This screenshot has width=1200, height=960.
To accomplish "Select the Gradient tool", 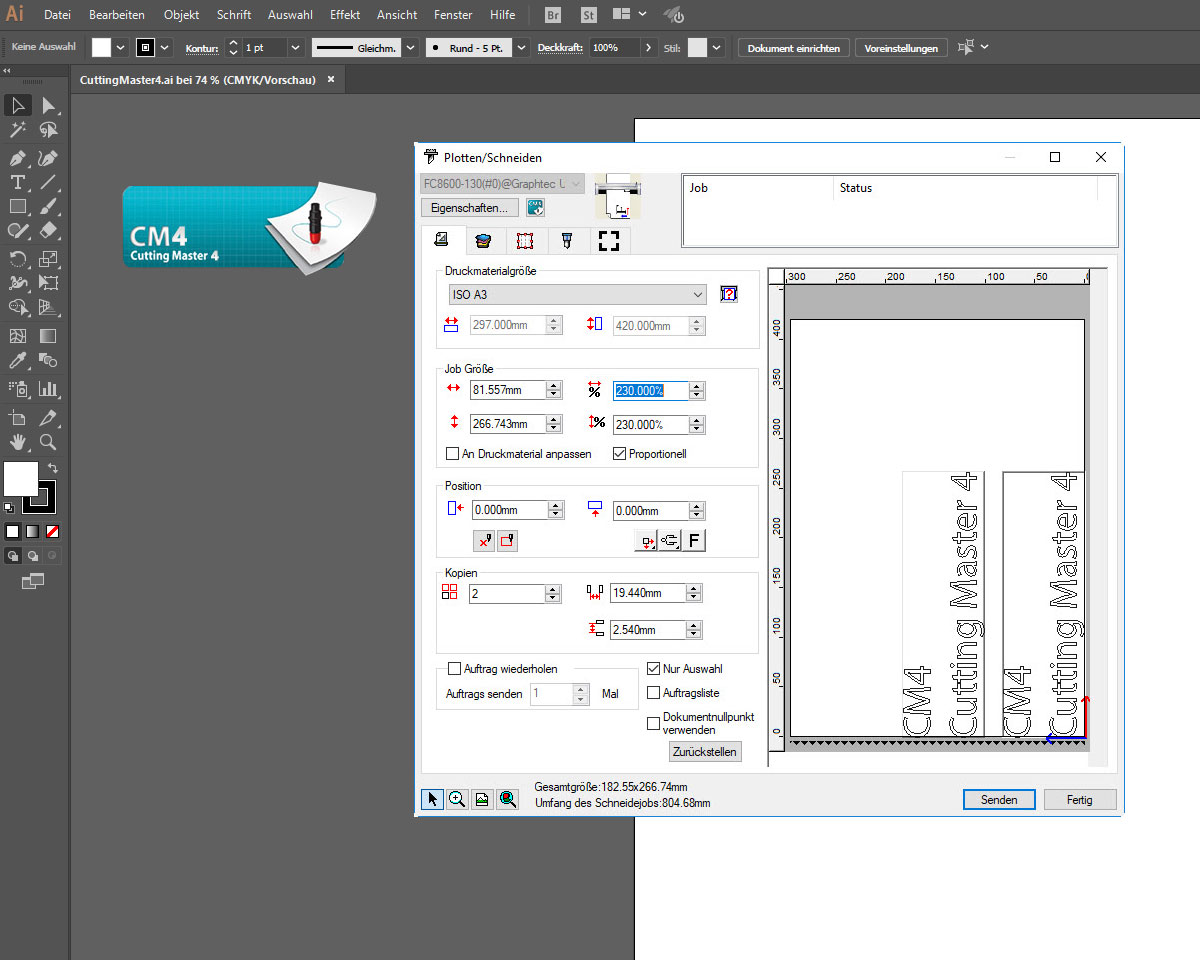I will (x=48, y=336).
